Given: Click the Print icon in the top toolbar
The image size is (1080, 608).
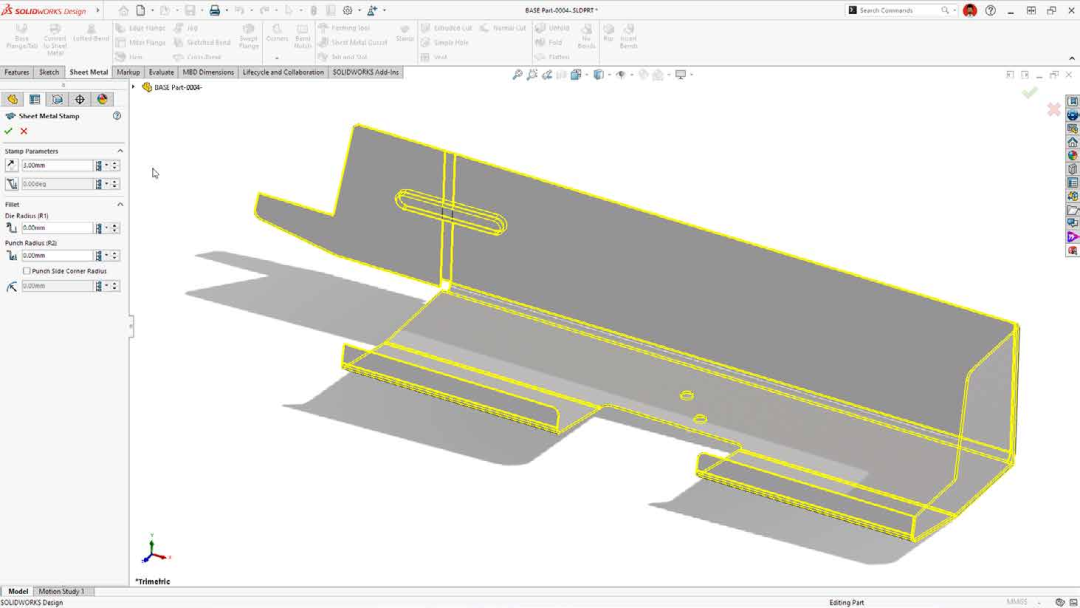Looking at the screenshot, I should [x=215, y=10].
